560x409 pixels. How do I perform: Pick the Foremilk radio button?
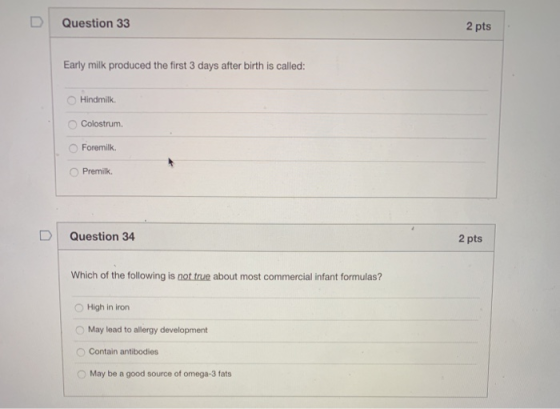[73, 148]
